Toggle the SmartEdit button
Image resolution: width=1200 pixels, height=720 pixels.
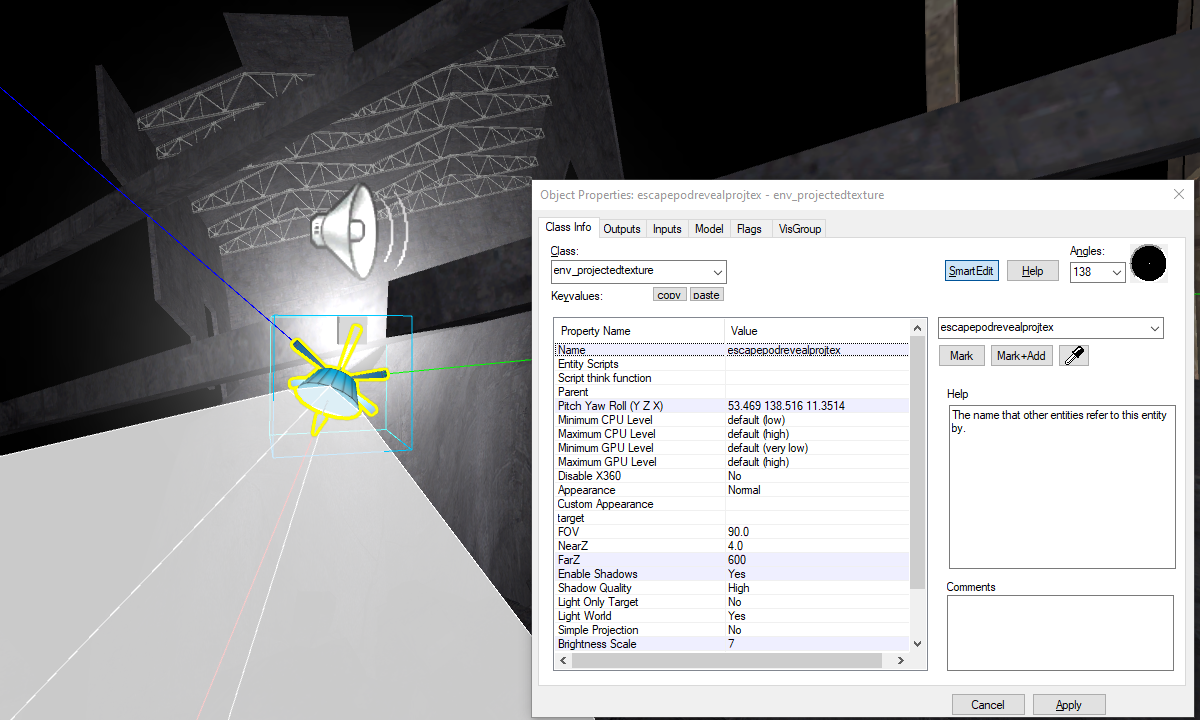tap(972, 271)
